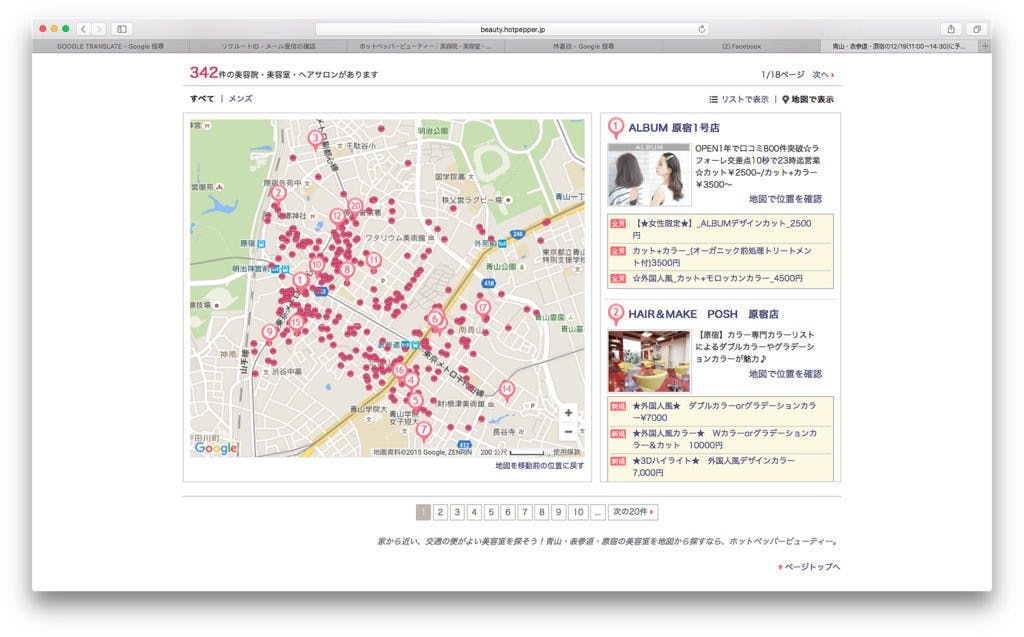The width and height of the screenshot is (1024, 637).
Task: Open カット+カラー 3500円 coupon
Action: pos(720,256)
